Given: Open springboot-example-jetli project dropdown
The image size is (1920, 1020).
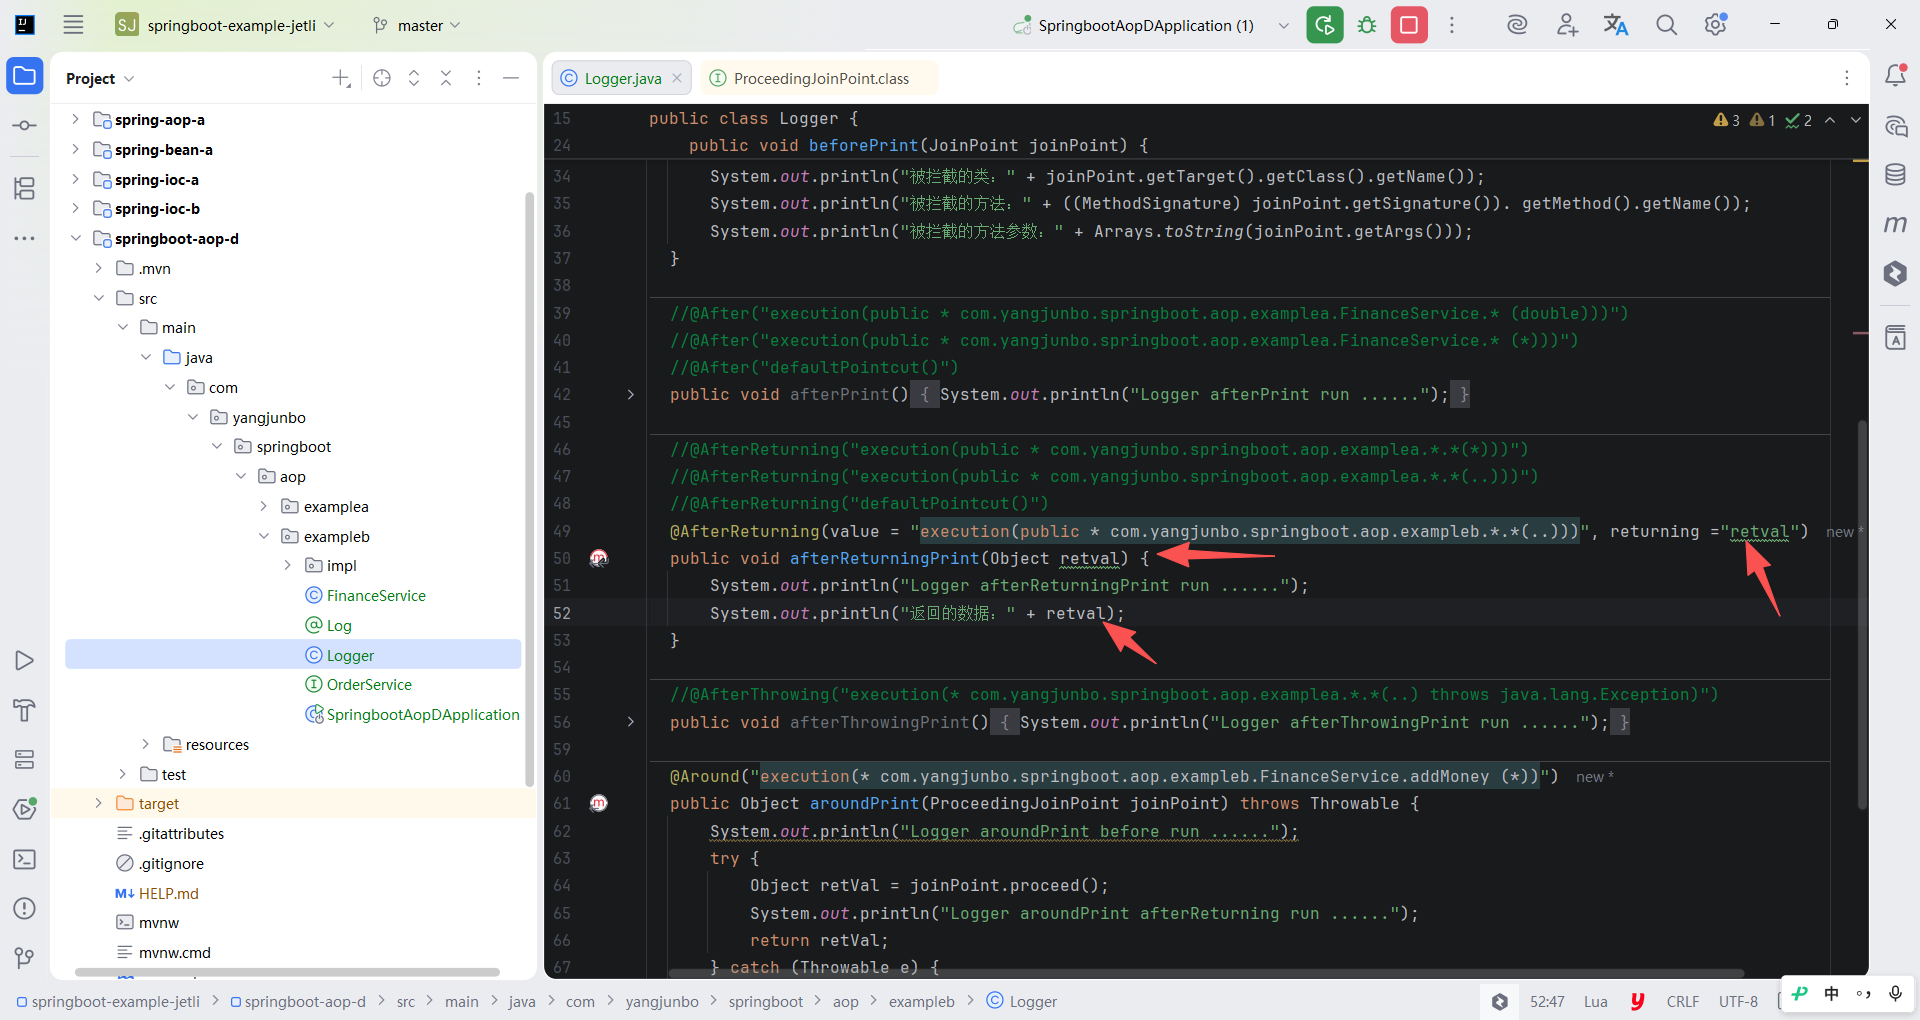Looking at the screenshot, I should (225, 25).
